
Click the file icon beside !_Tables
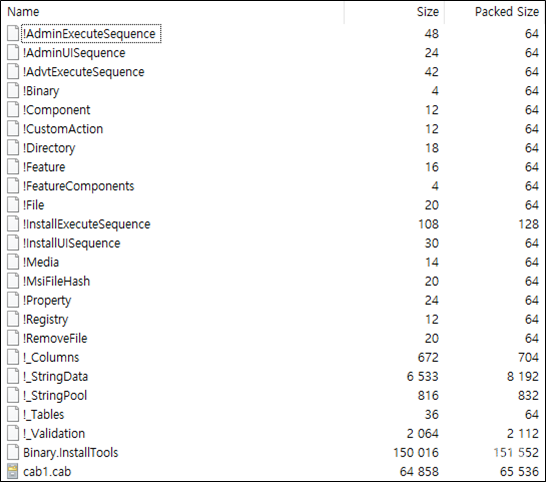[13, 414]
